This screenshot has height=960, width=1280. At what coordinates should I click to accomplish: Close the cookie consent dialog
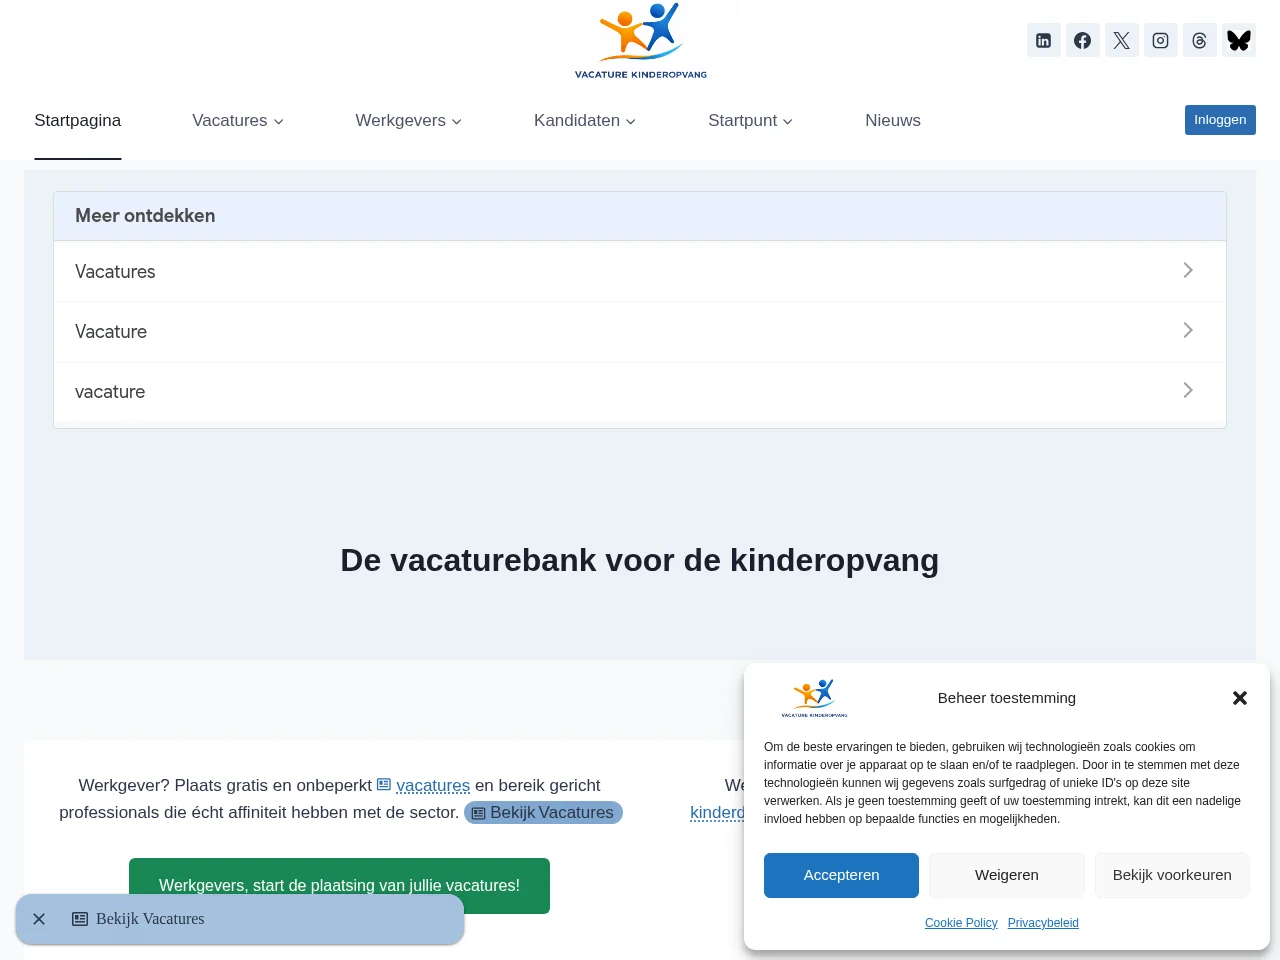point(1240,698)
